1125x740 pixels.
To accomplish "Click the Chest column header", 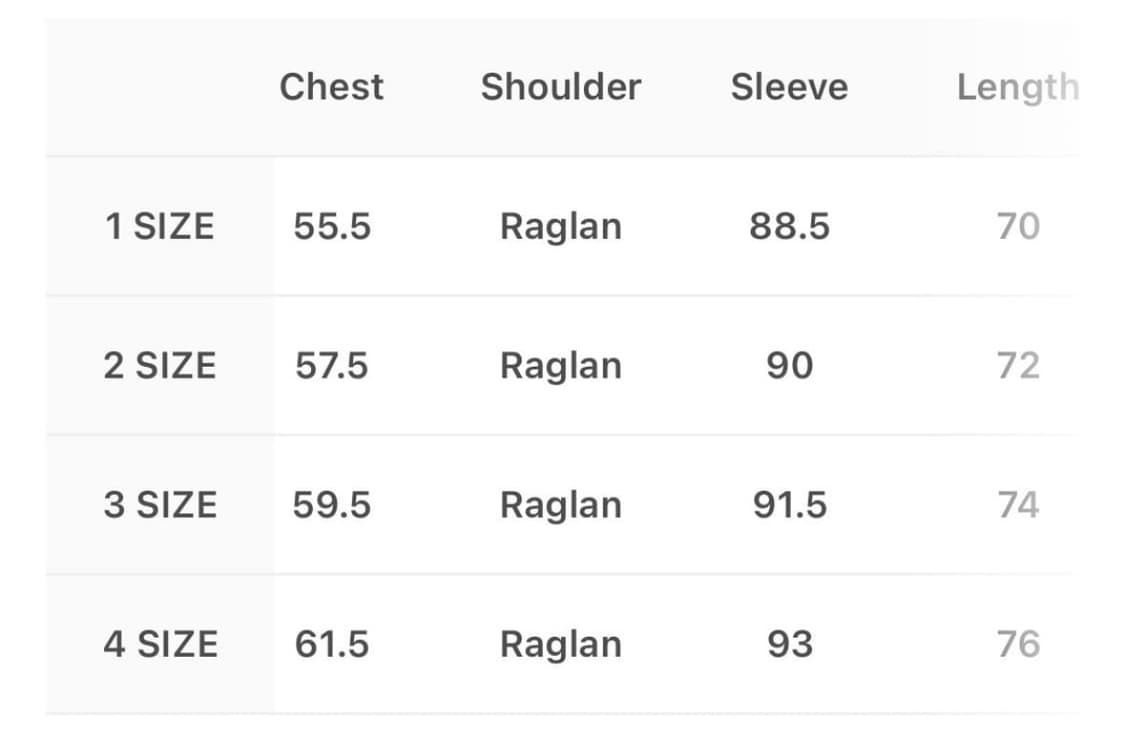I will point(331,87).
